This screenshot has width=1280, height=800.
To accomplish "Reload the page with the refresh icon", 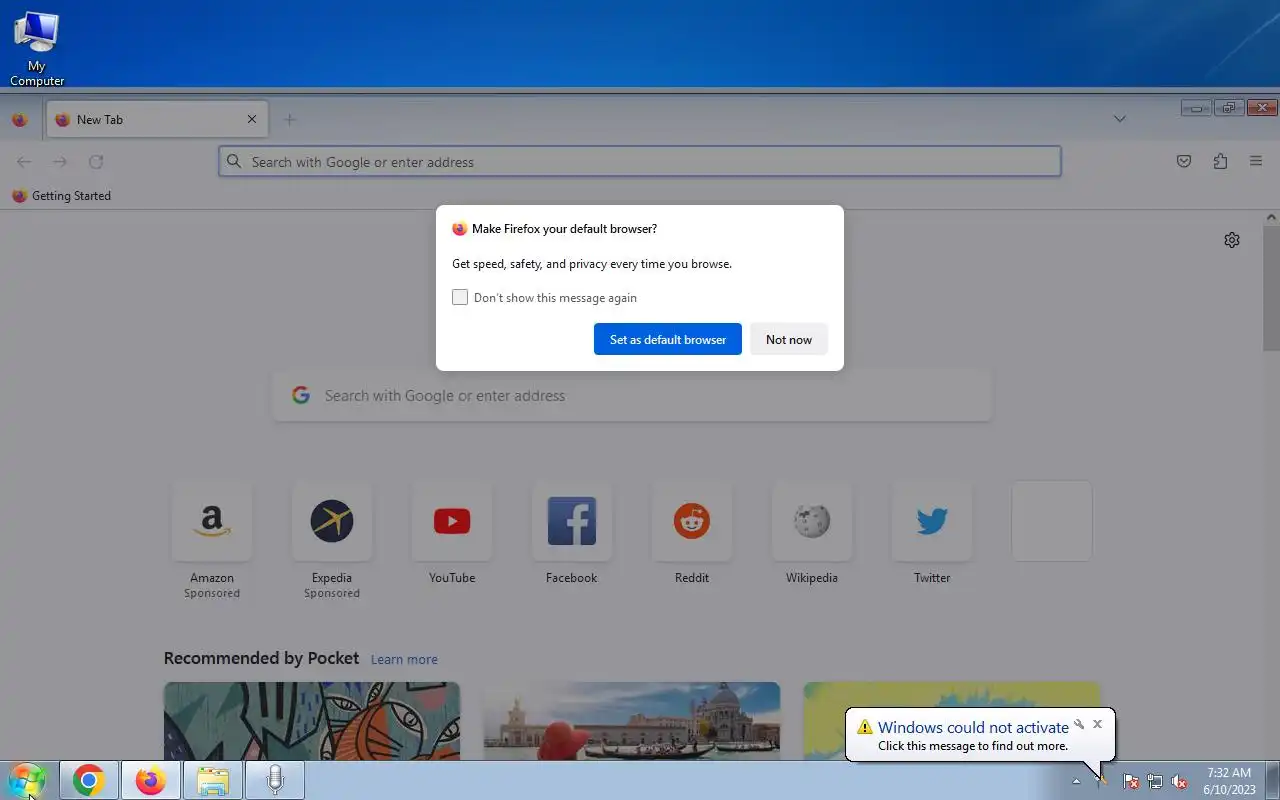I will pyautogui.click(x=96, y=161).
